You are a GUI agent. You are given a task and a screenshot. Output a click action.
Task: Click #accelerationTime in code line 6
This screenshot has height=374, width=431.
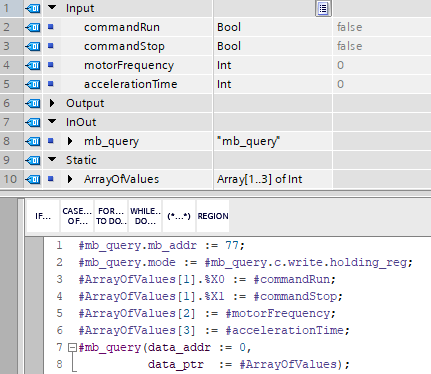coord(284,330)
